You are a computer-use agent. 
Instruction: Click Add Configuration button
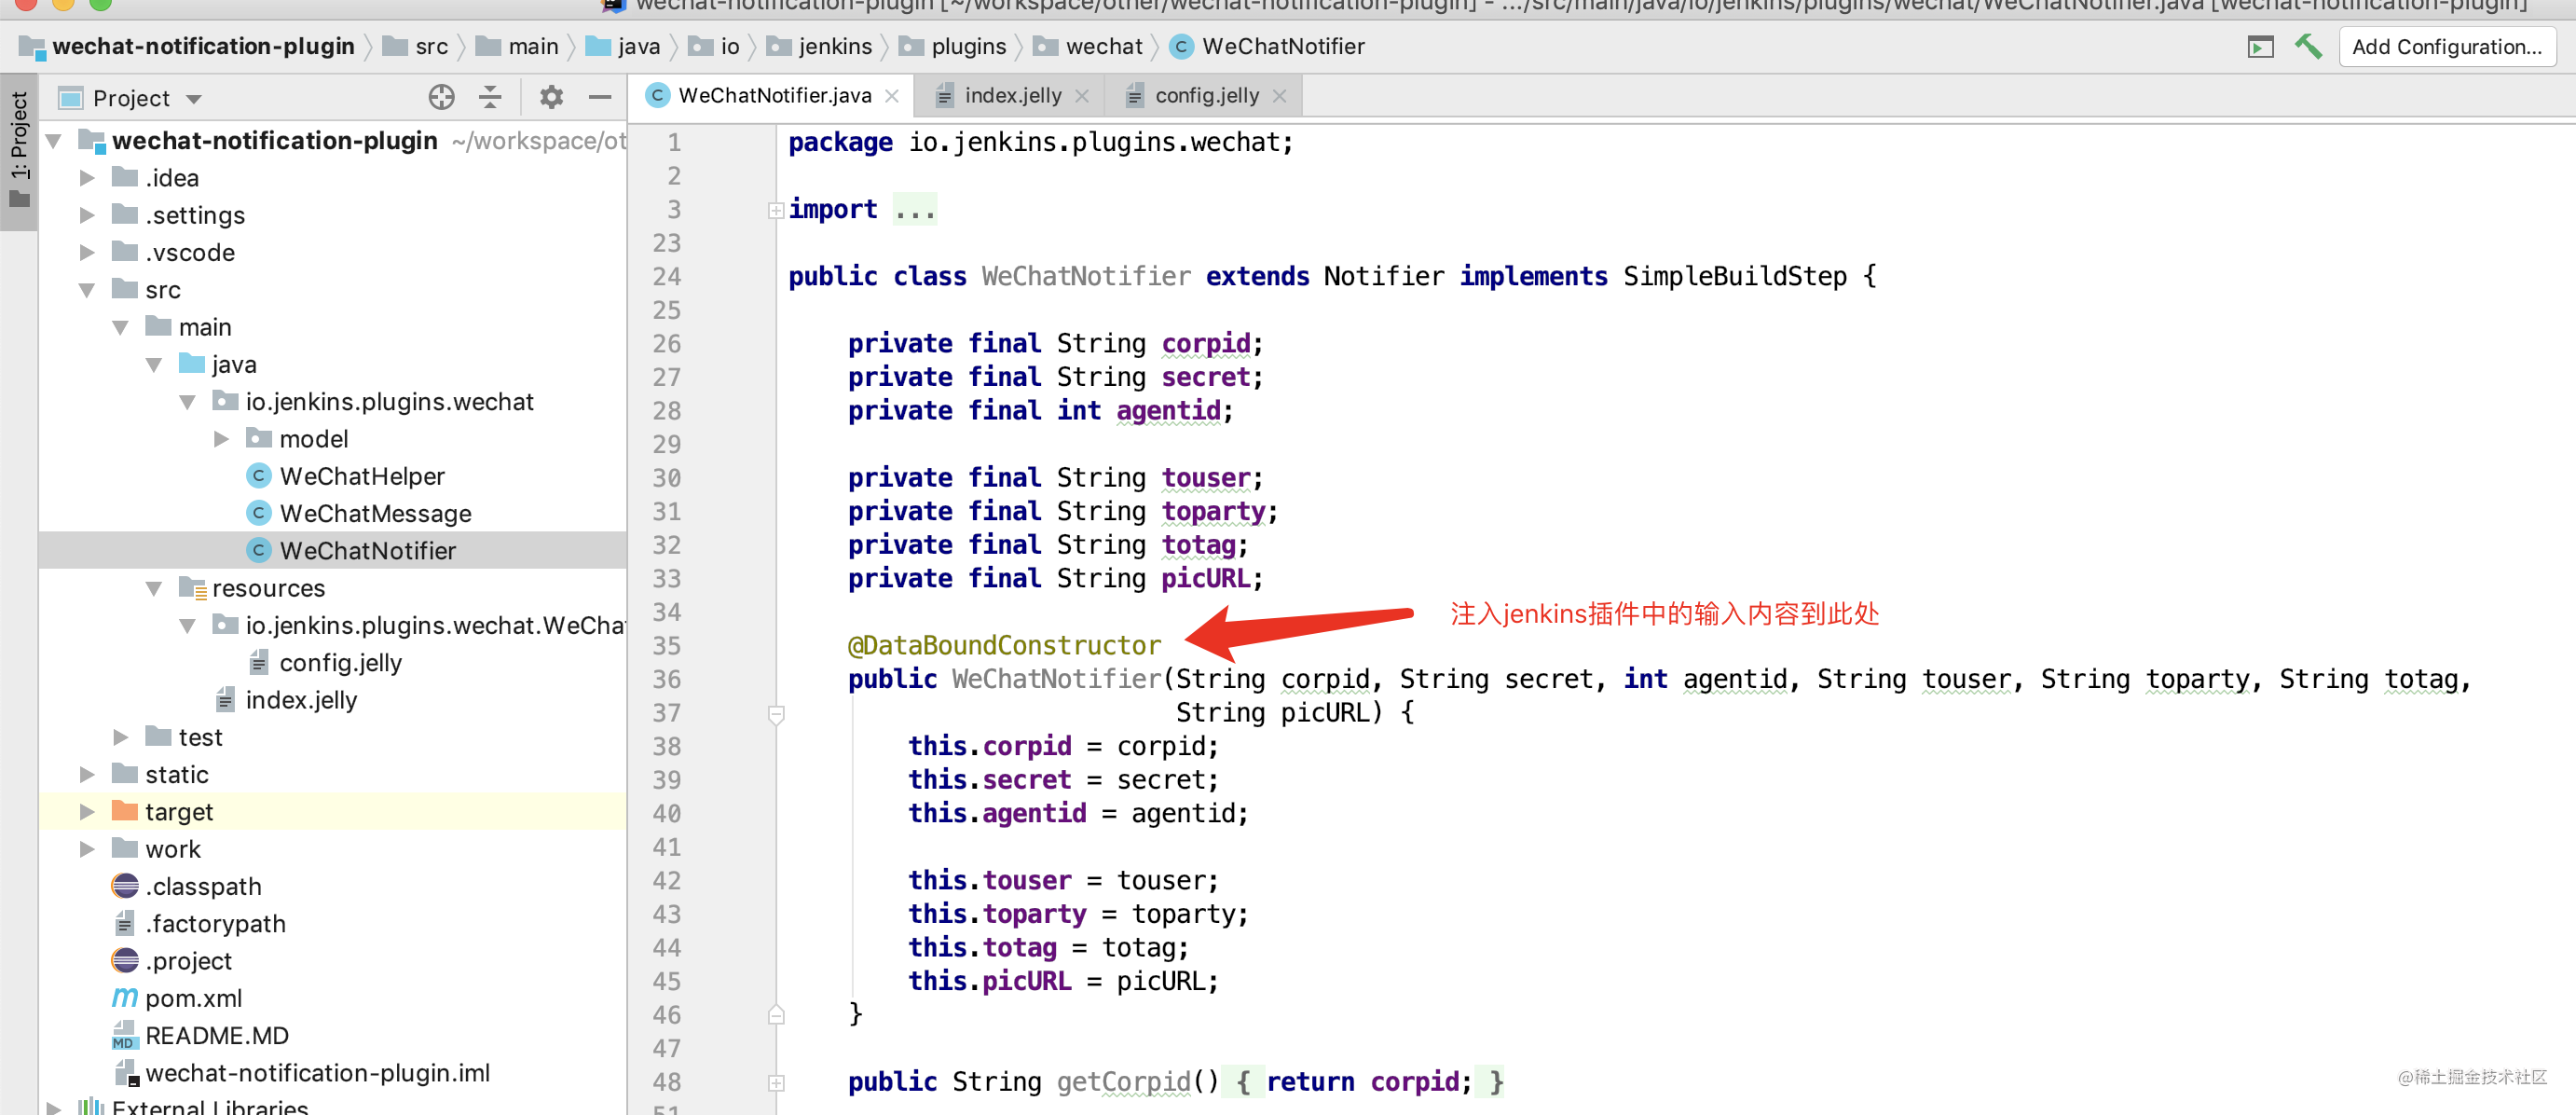2446,46
